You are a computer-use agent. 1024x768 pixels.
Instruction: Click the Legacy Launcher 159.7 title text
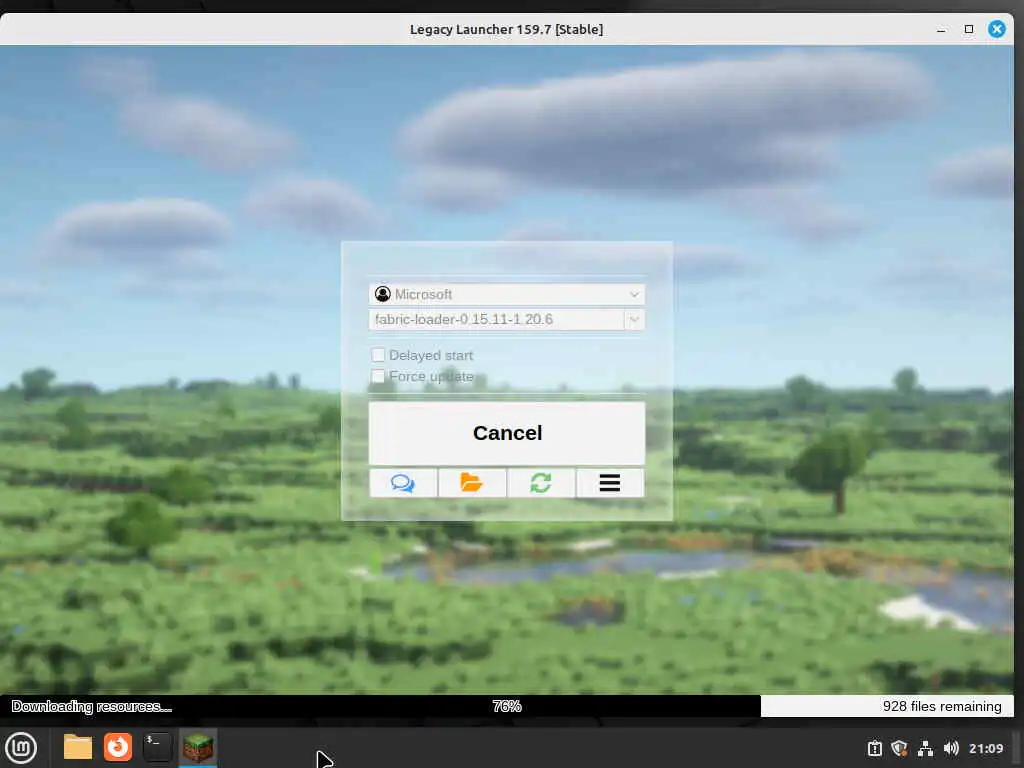[506, 29]
